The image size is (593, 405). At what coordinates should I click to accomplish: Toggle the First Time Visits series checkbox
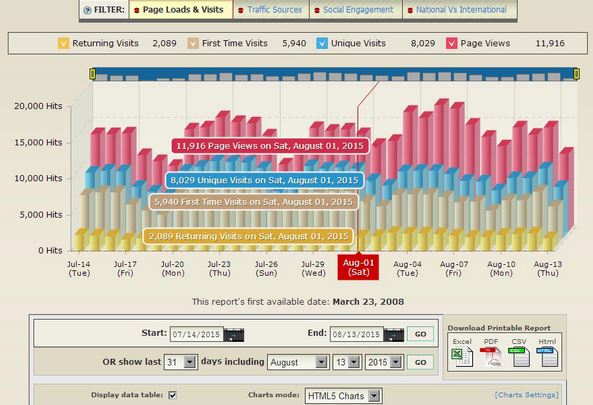[x=193, y=43]
